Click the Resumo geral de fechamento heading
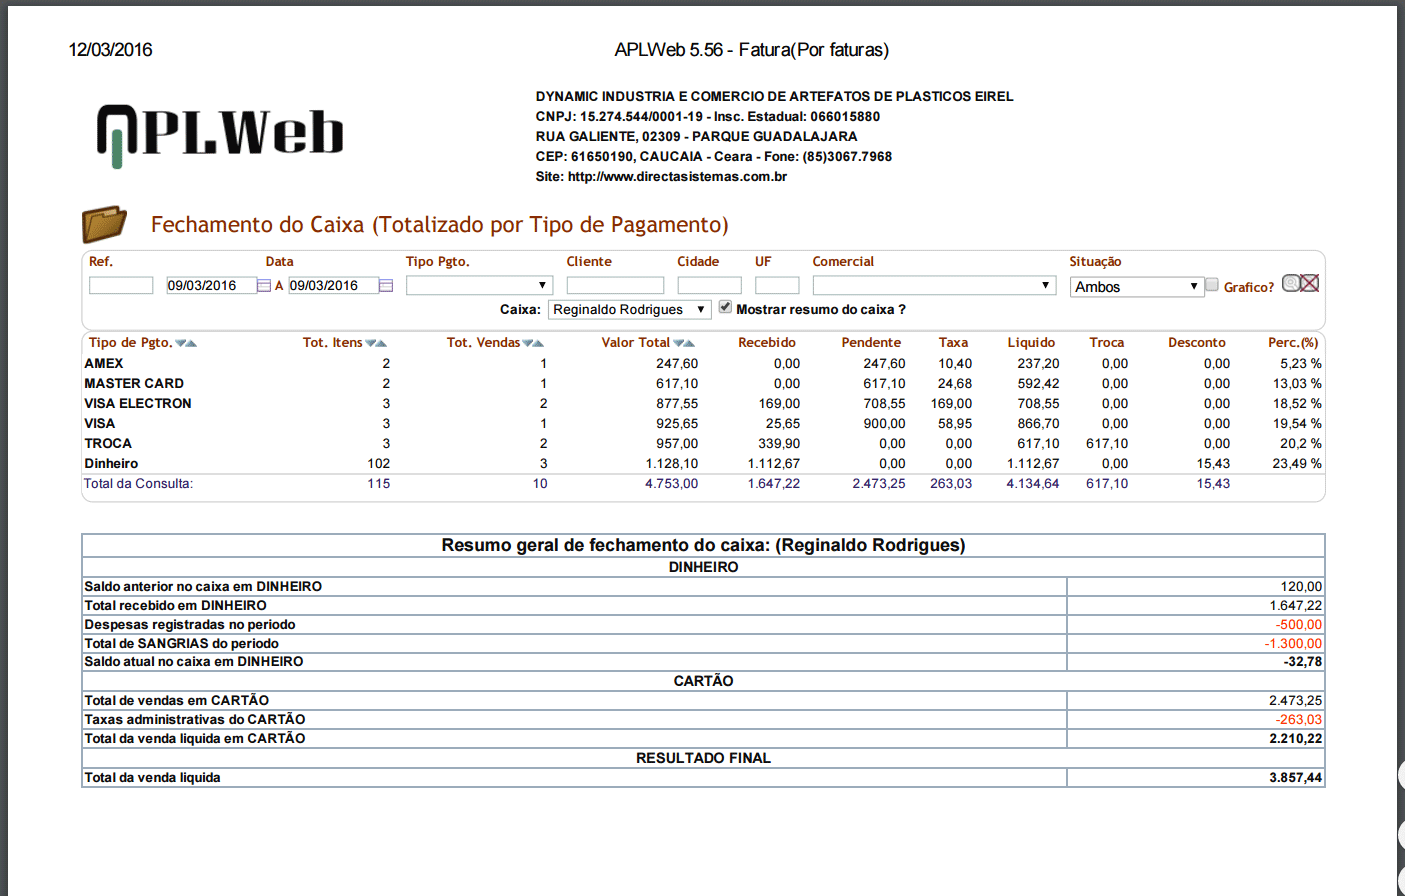Image resolution: width=1405 pixels, height=896 pixels. pos(703,546)
